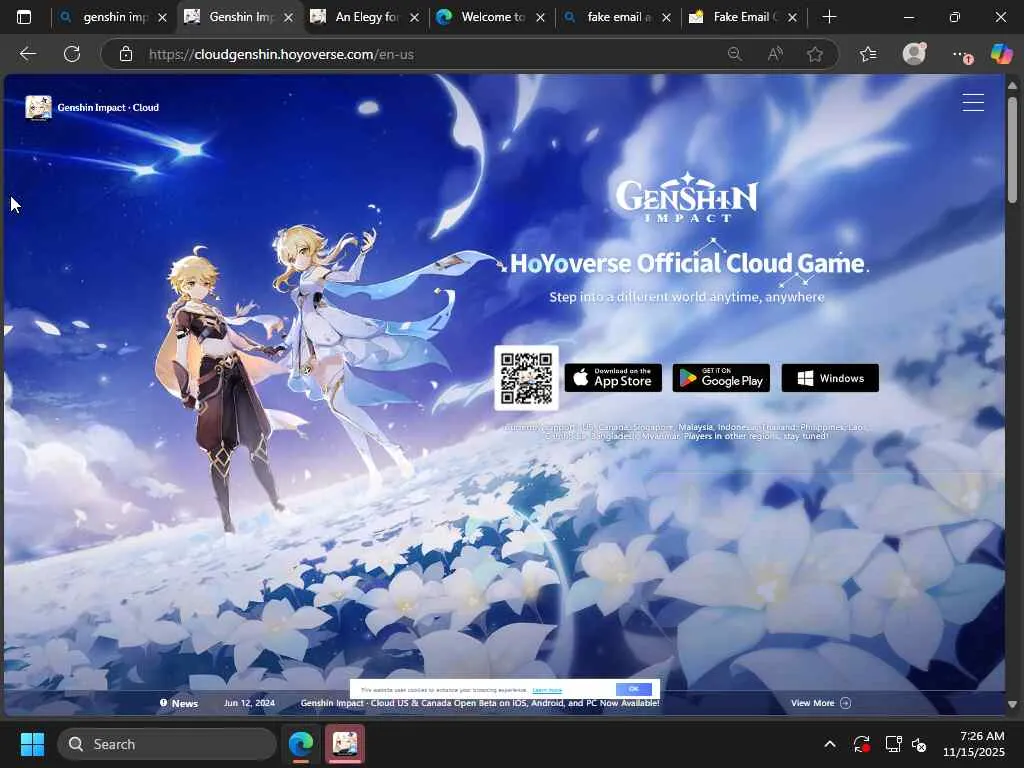Click the Genshin Impact title logo
1024x768 pixels.
[x=686, y=198]
